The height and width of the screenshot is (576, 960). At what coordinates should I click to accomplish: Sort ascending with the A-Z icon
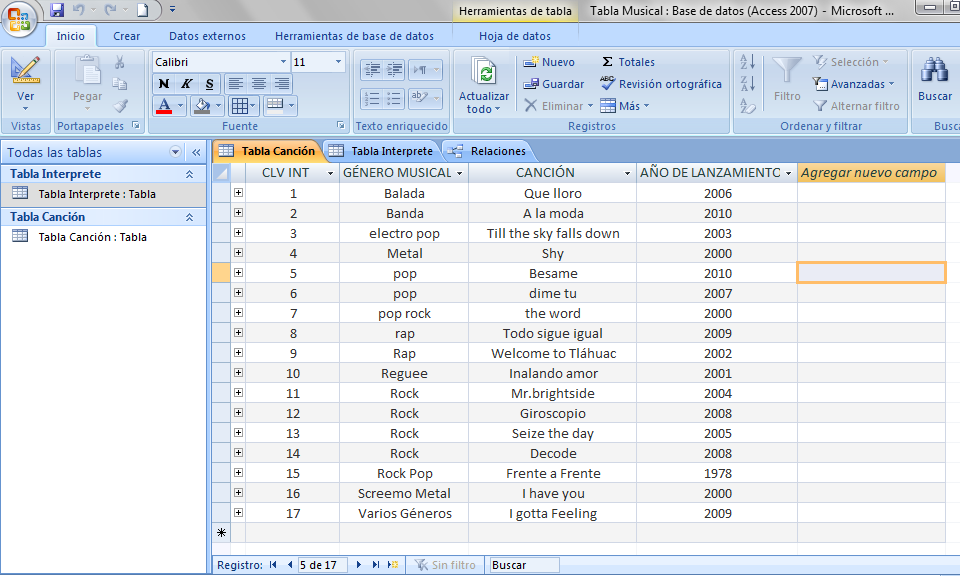click(x=746, y=61)
